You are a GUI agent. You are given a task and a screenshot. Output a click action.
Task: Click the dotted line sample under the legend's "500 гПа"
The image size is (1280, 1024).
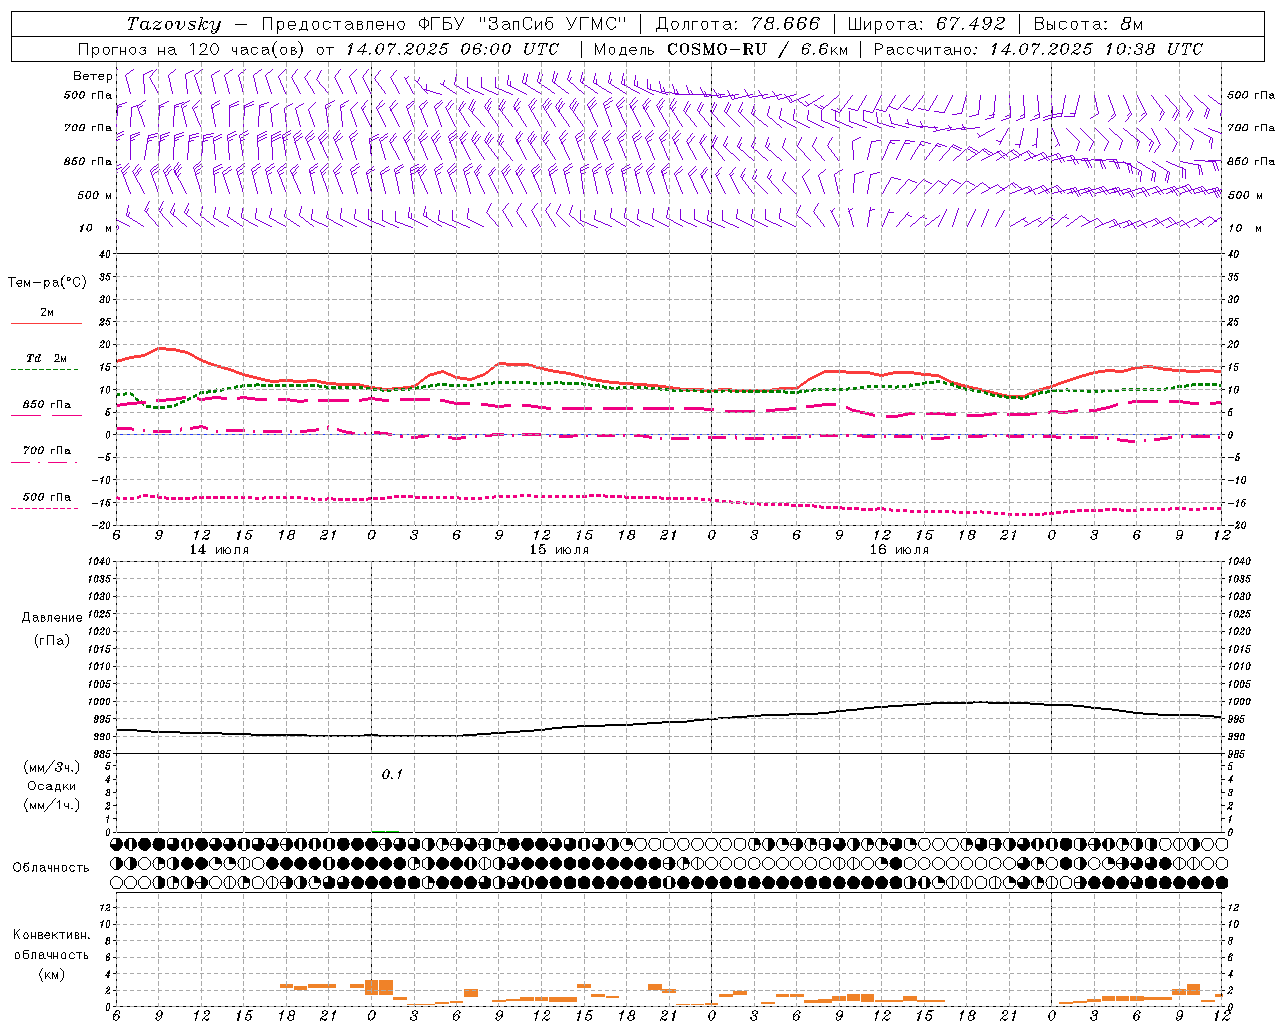(x=44, y=508)
